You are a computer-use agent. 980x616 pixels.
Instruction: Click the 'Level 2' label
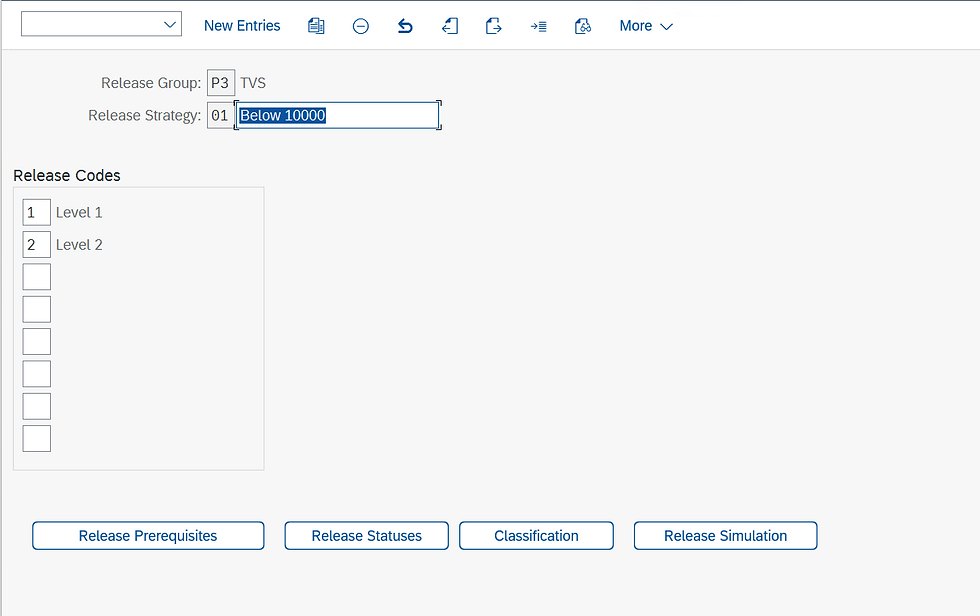79,245
